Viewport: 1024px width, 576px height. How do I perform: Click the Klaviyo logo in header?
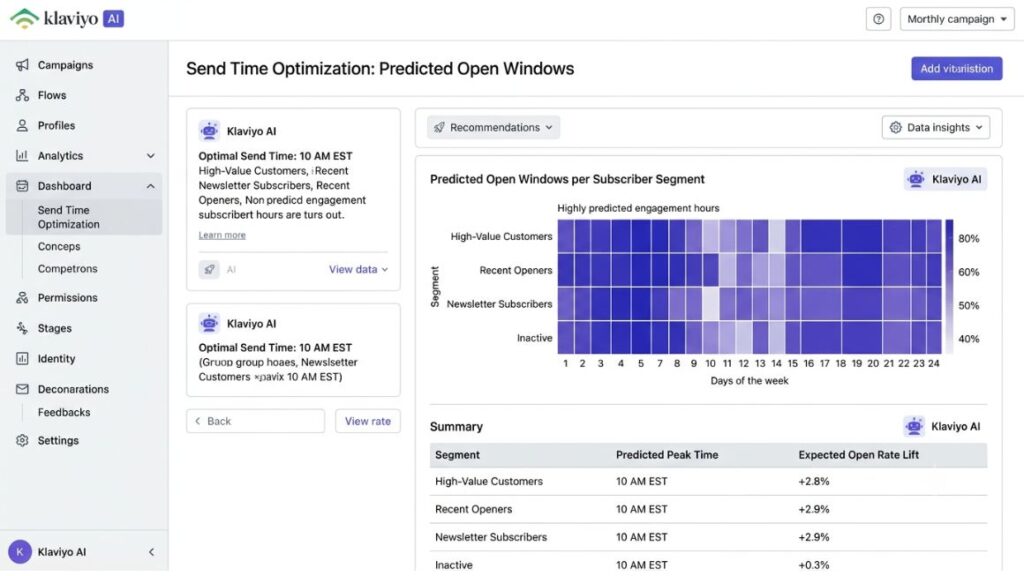[x=67, y=18]
